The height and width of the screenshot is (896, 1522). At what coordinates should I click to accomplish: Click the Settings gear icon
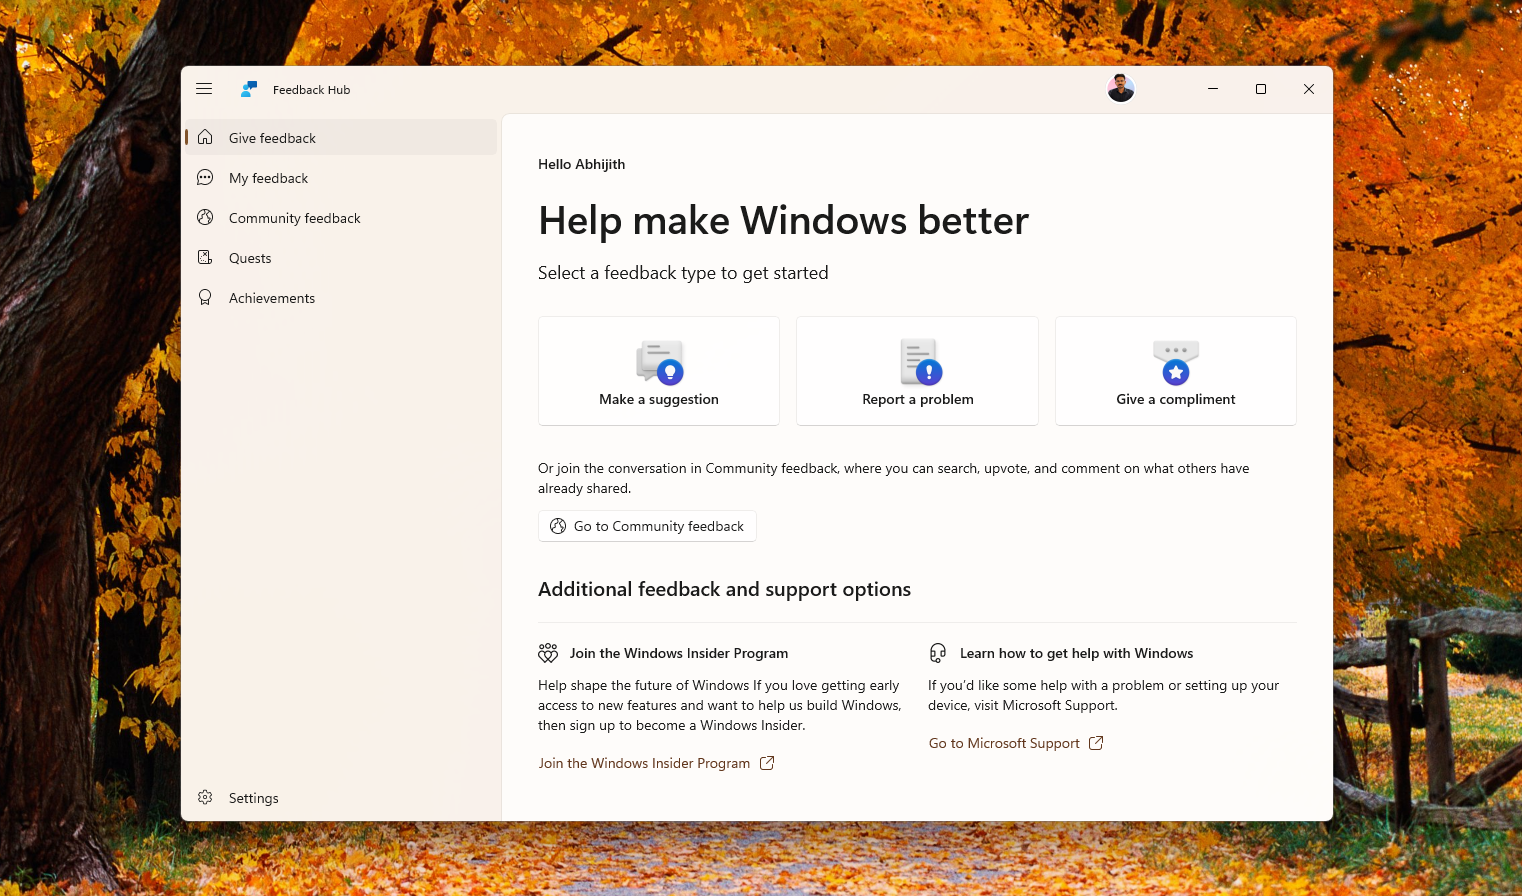(x=205, y=797)
